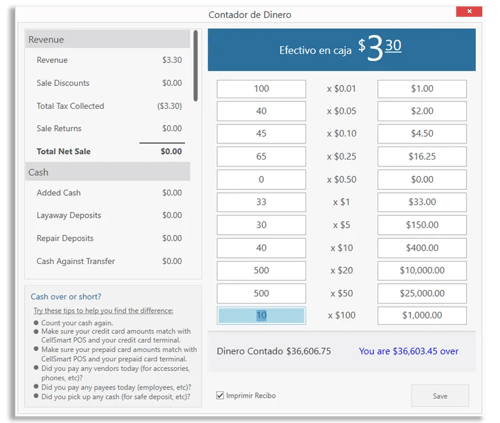
Task: Select the $0.10 coin quantity field
Action: (x=261, y=134)
